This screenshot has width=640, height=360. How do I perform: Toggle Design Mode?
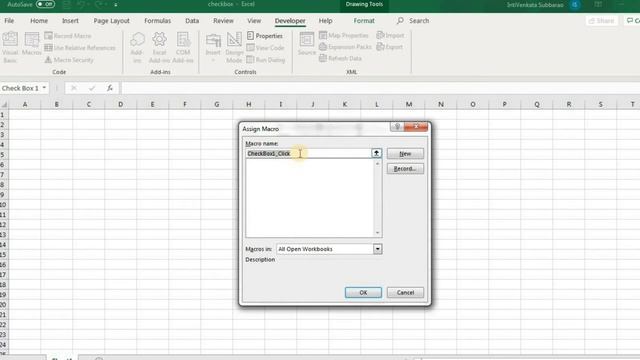click(234, 48)
